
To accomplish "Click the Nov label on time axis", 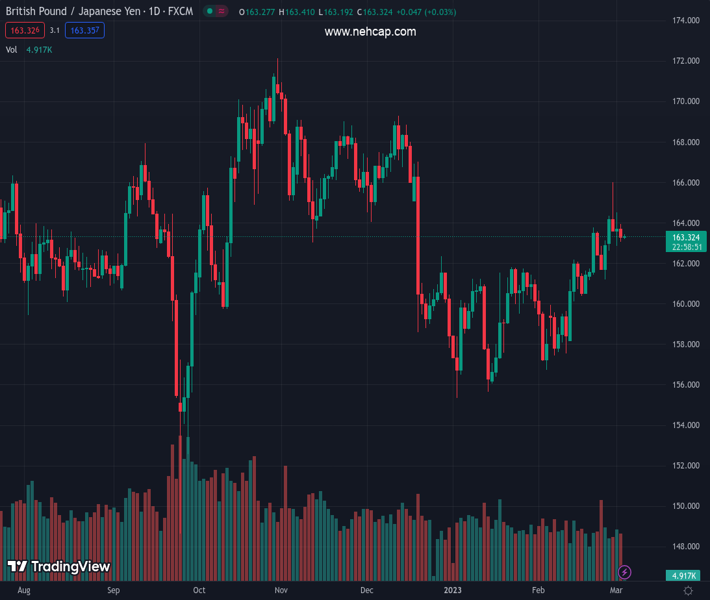I will point(281,591).
